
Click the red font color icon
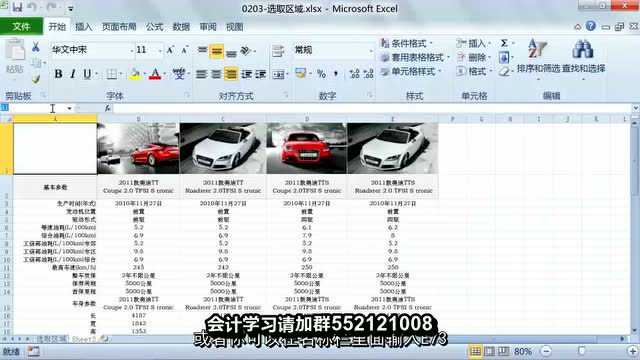click(x=155, y=74)
